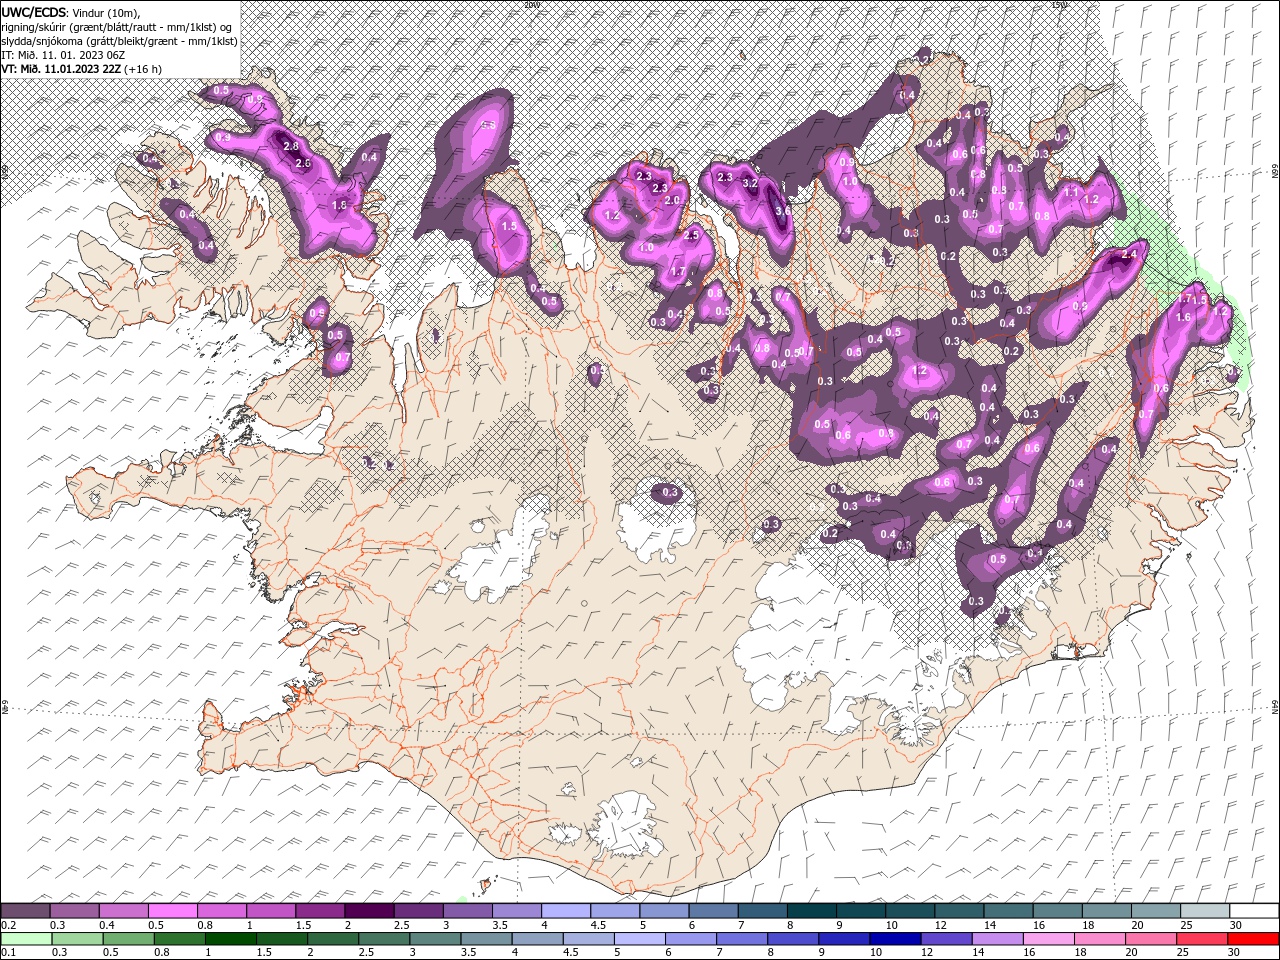This screenshot has width=1280, height=960.
Task: Click the '2.5' snowfall value on map
Action: coord(691,235)
